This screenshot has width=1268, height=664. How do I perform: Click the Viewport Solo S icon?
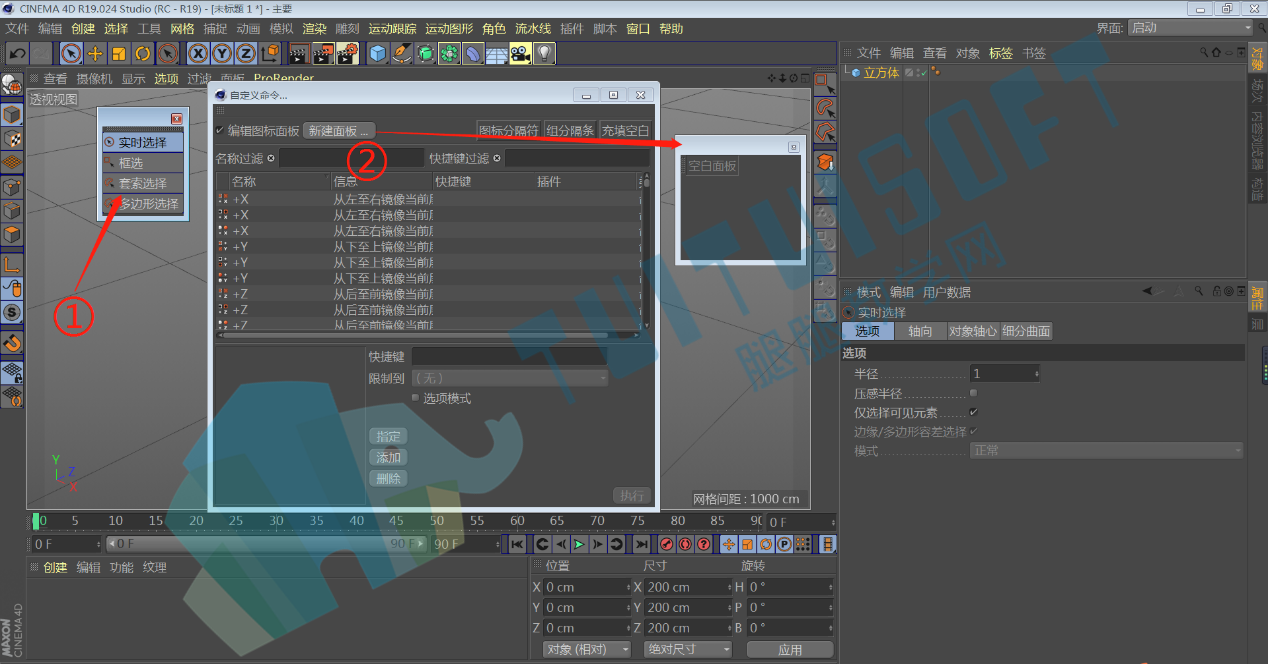point(12,313)
